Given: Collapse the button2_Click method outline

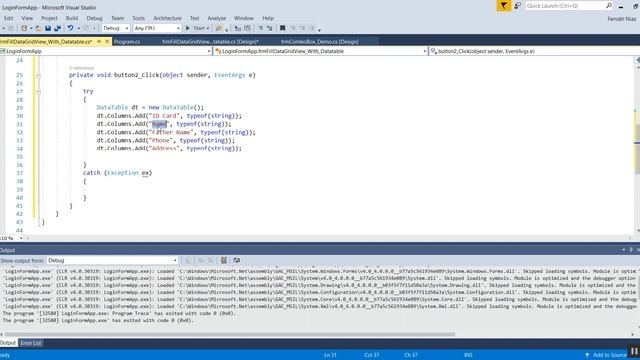Looking at the screenshot, I should click(x=38, y=76).
